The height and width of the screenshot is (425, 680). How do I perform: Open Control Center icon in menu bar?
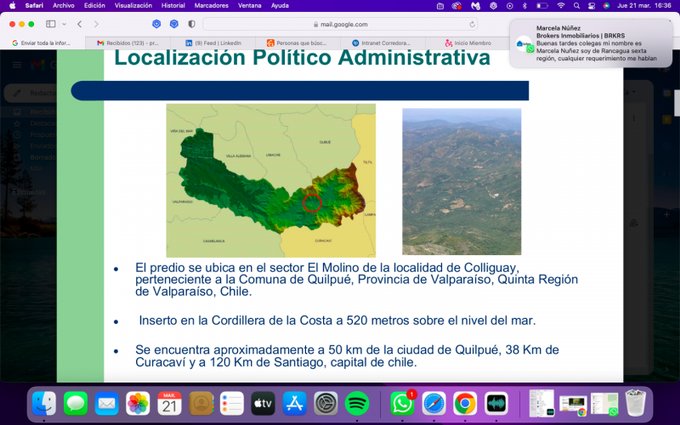pos(591,6)
